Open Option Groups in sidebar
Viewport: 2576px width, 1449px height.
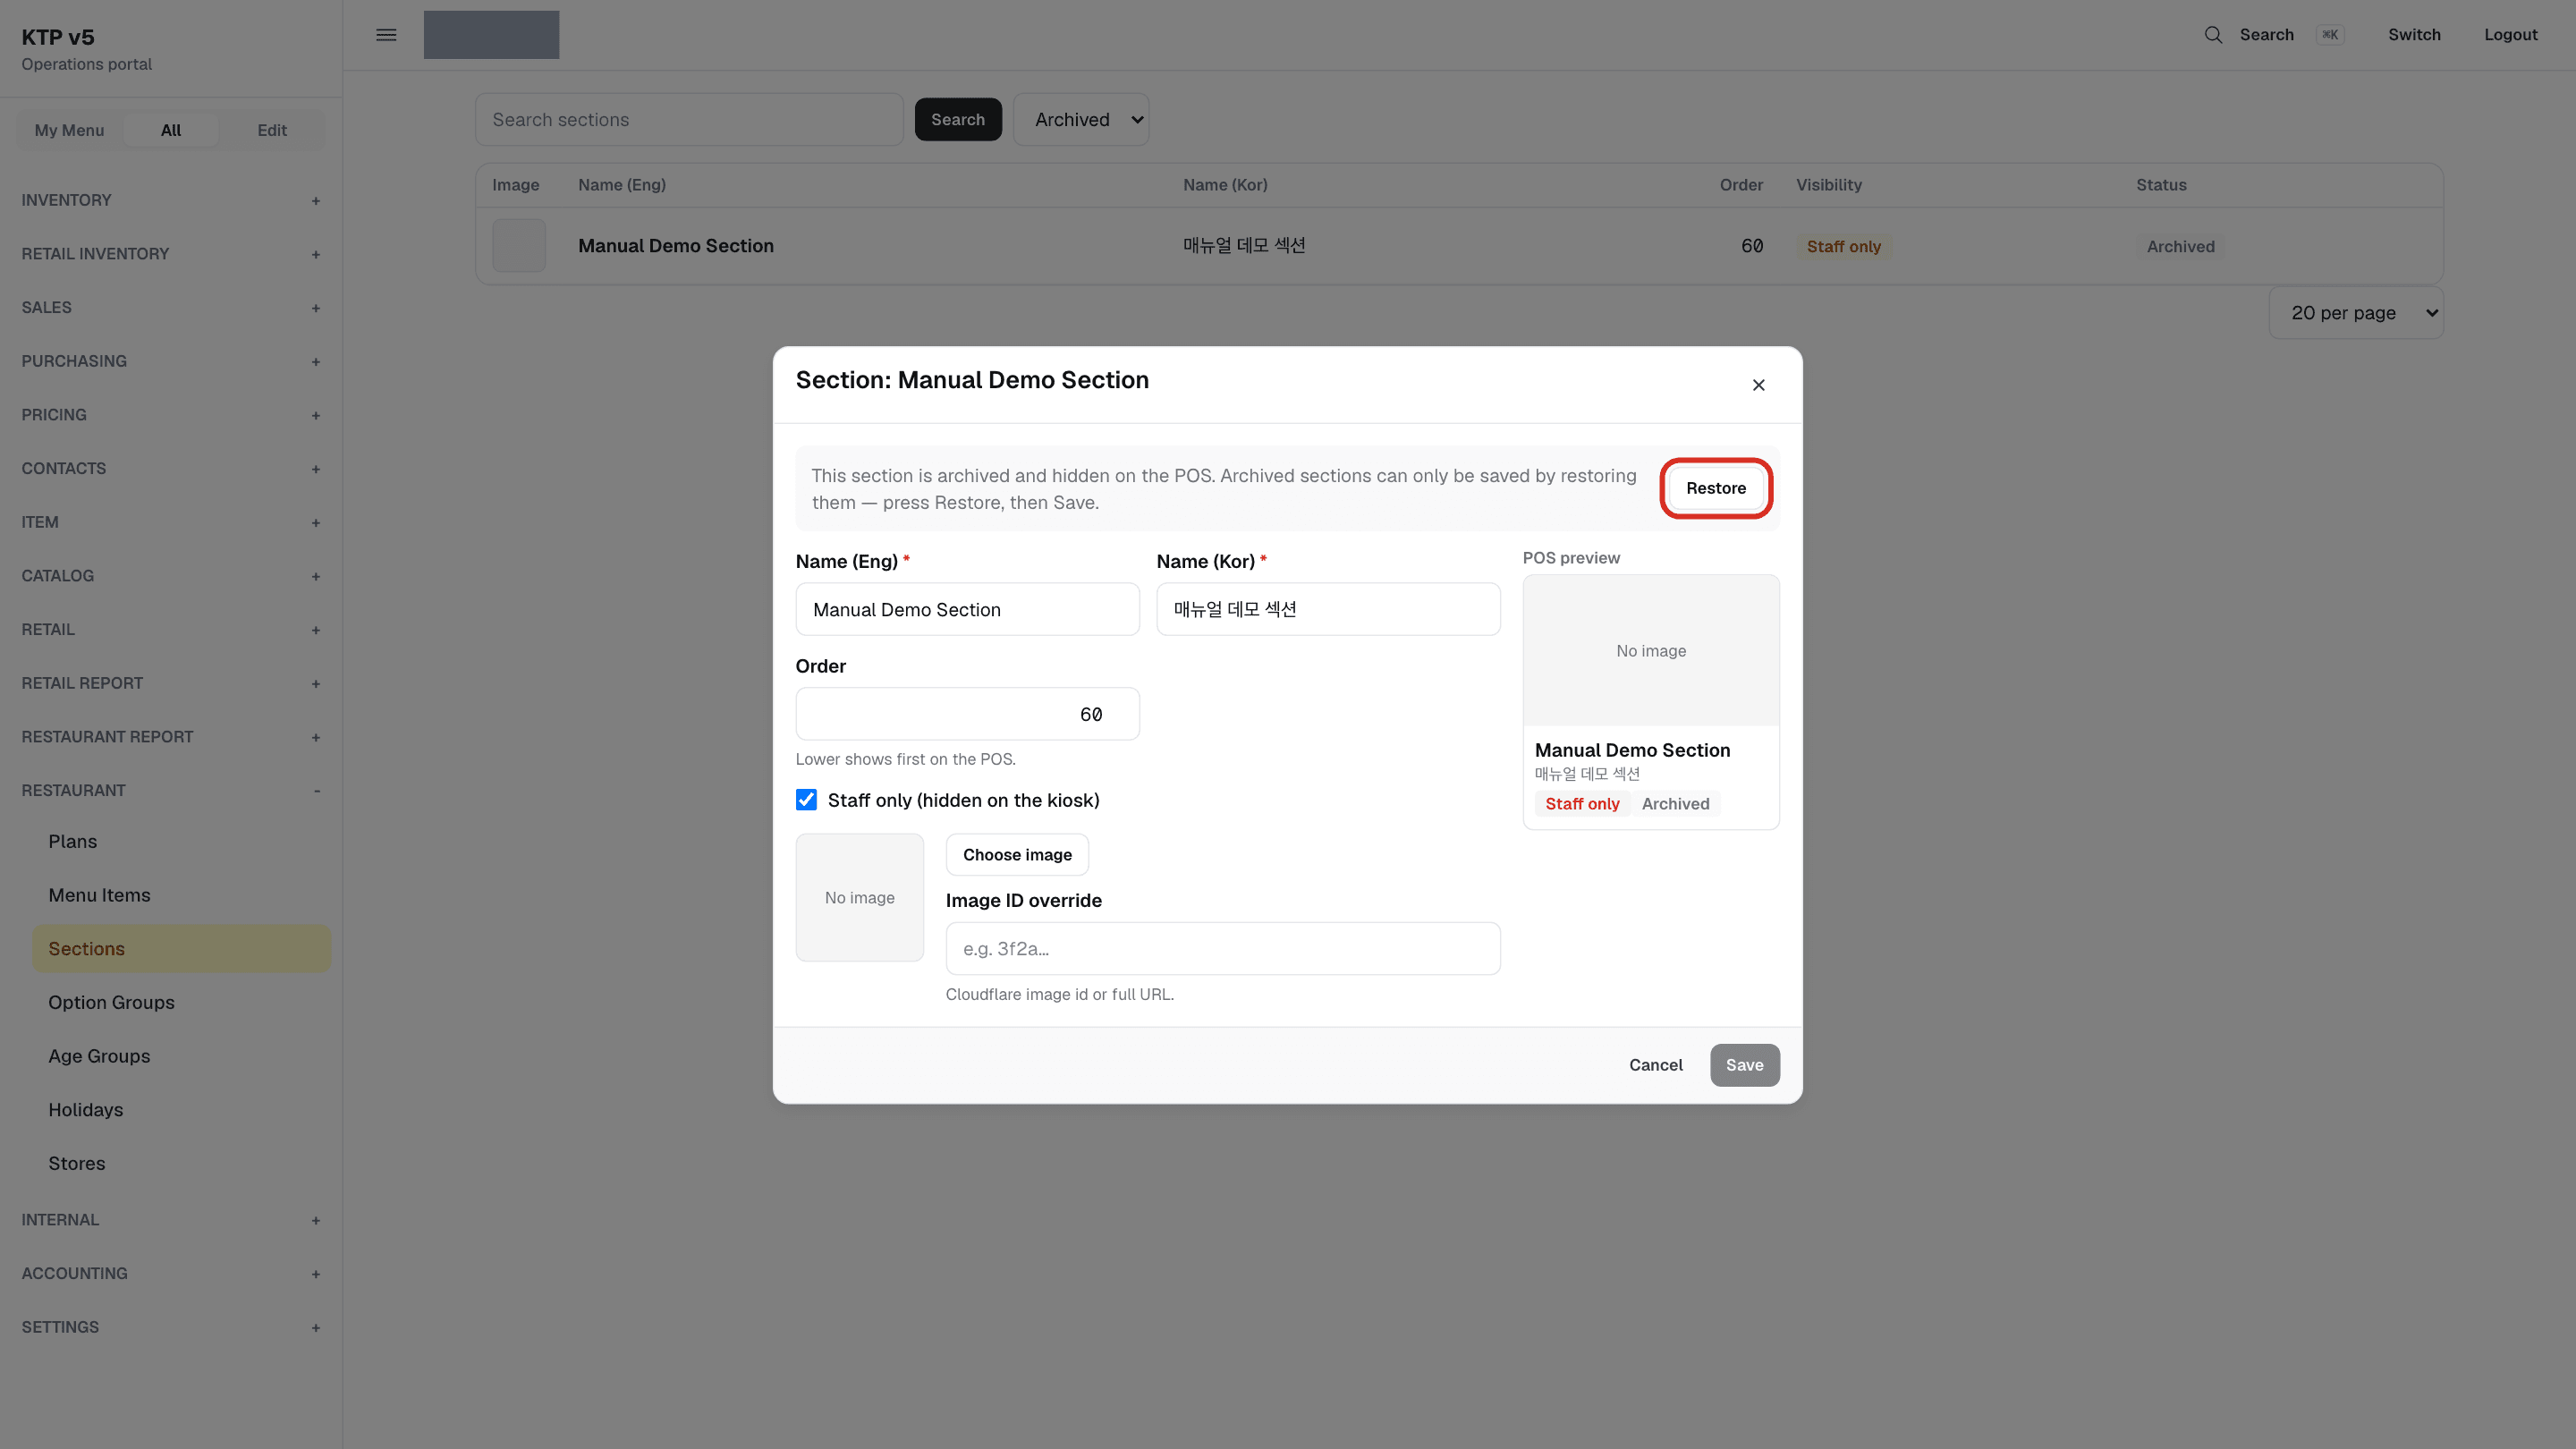coord(181,1003)
